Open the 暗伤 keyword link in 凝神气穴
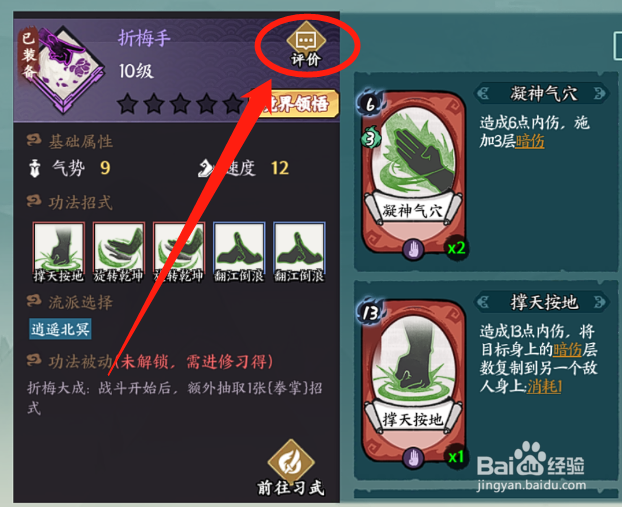622x507 pixels. point(530,141)
